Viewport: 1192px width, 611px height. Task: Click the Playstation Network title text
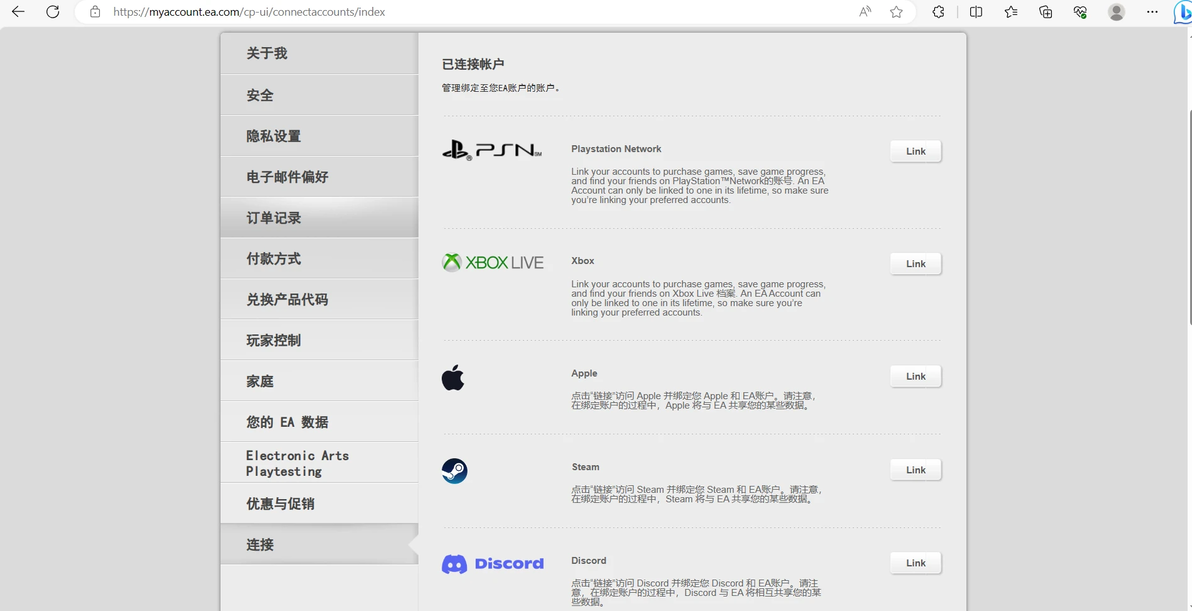pos(616,149)
